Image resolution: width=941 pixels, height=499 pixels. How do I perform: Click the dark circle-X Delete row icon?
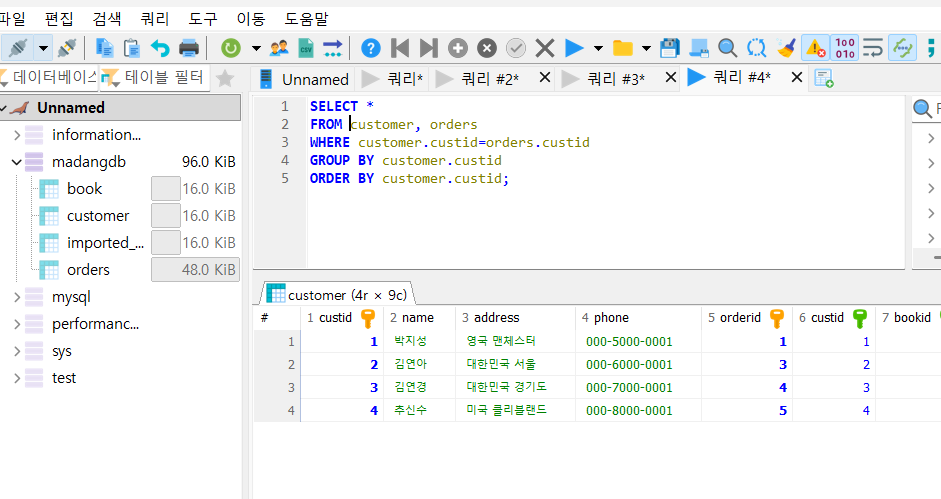coord(487,48)
